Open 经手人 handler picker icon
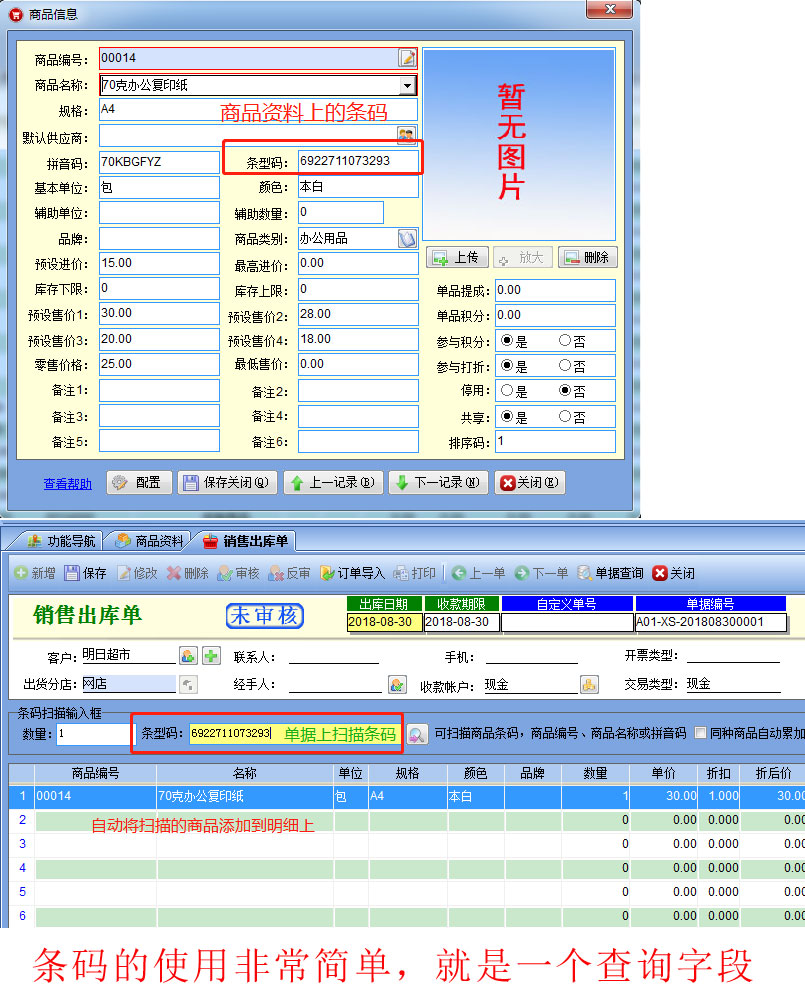Viewport: 805px width, 1000px height. pyautogui.click(x=397, y=685)
